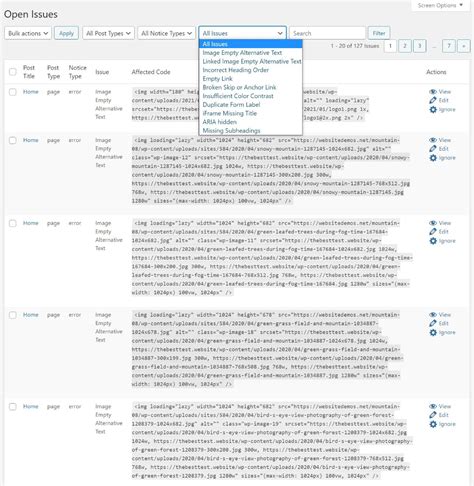This screenshot has width=474, height=486.
Task: Click the Notice Type column header
Action: (x=77, y=72)
